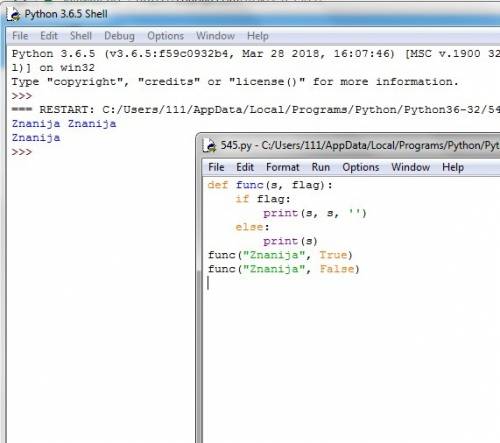Open the Format menu in editor
The width and height of the screenshot is (500, 443).
283,167
